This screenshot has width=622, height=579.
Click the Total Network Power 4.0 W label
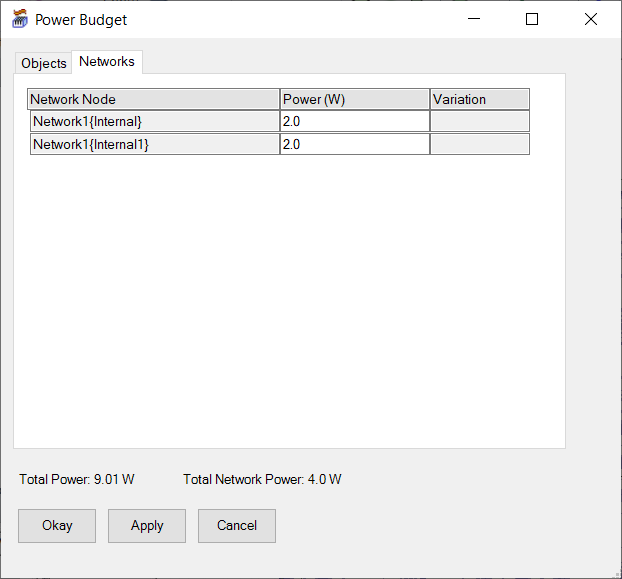[262, 480]
